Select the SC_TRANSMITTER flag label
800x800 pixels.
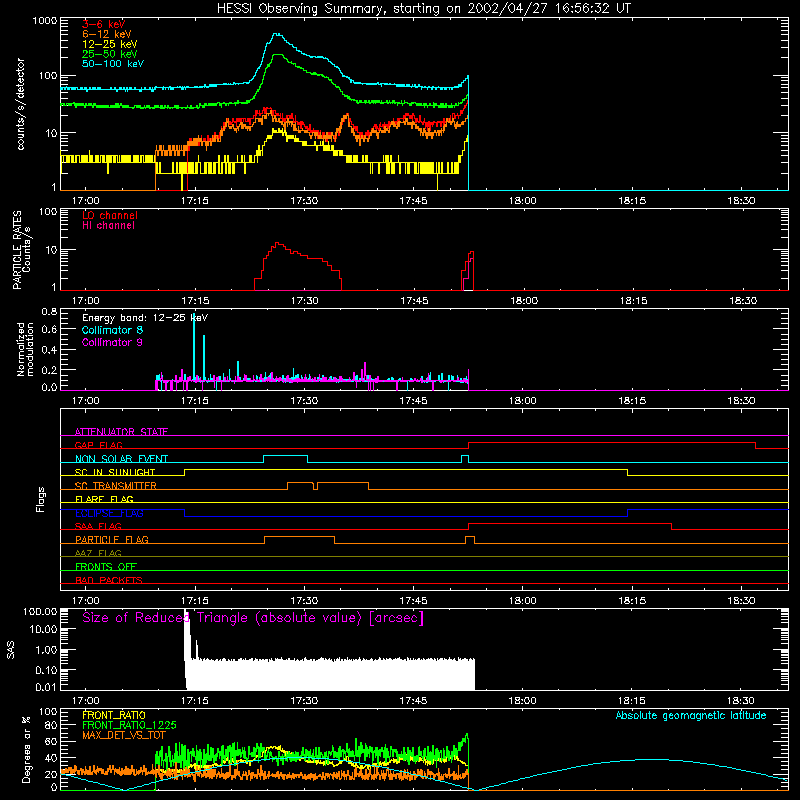115,486
